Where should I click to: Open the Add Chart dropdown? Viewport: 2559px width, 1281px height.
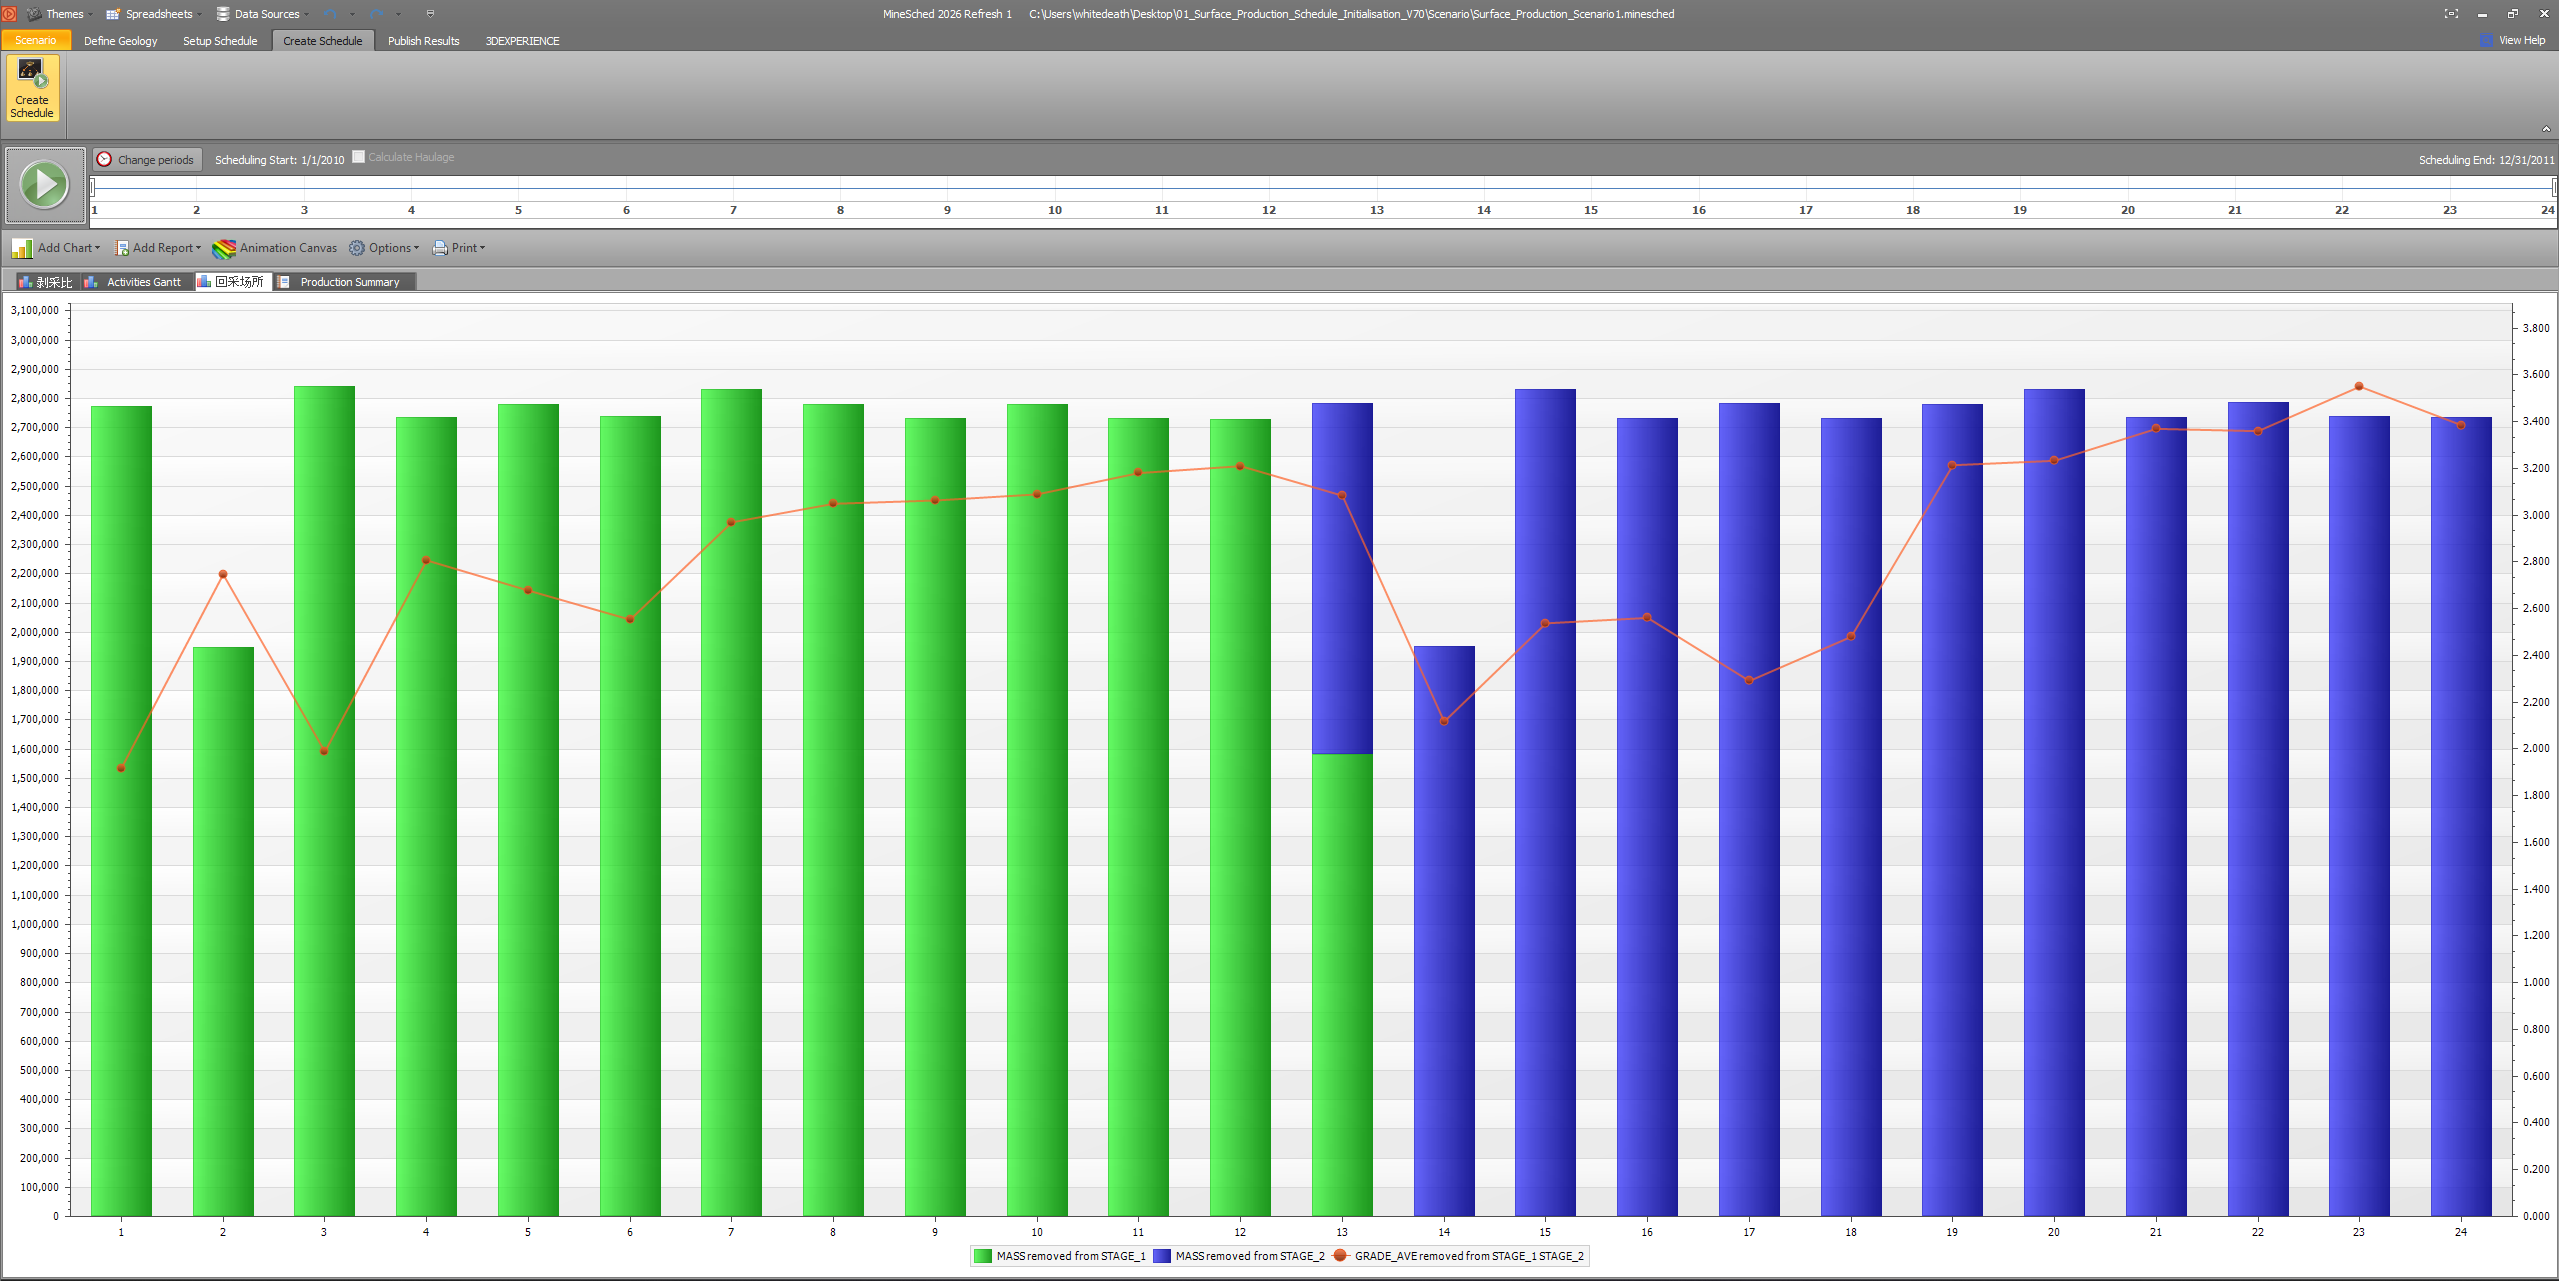click(x=57, y=248)
